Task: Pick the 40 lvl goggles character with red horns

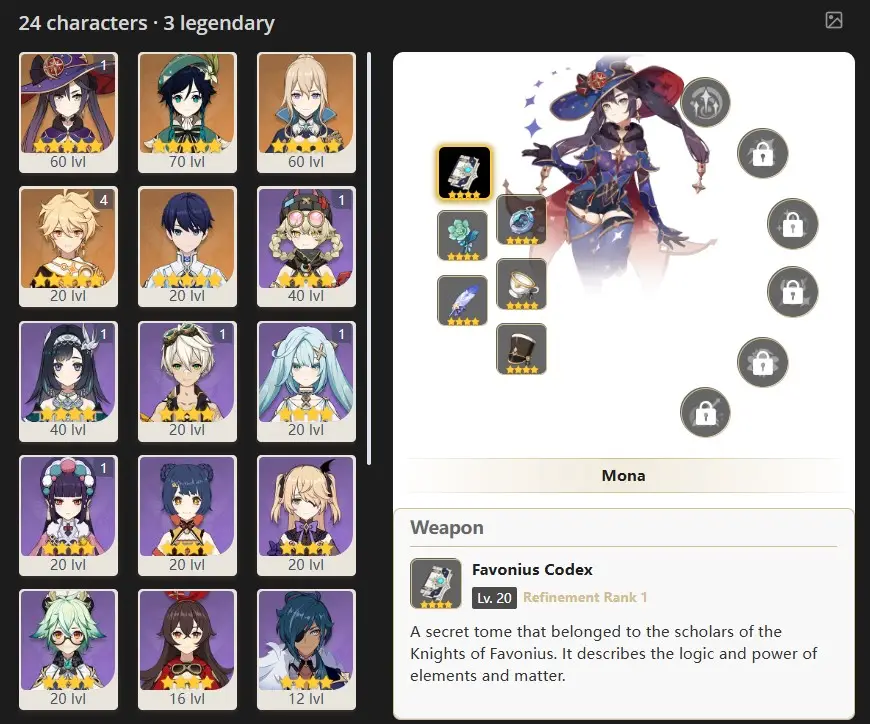Action: [306, 246]
